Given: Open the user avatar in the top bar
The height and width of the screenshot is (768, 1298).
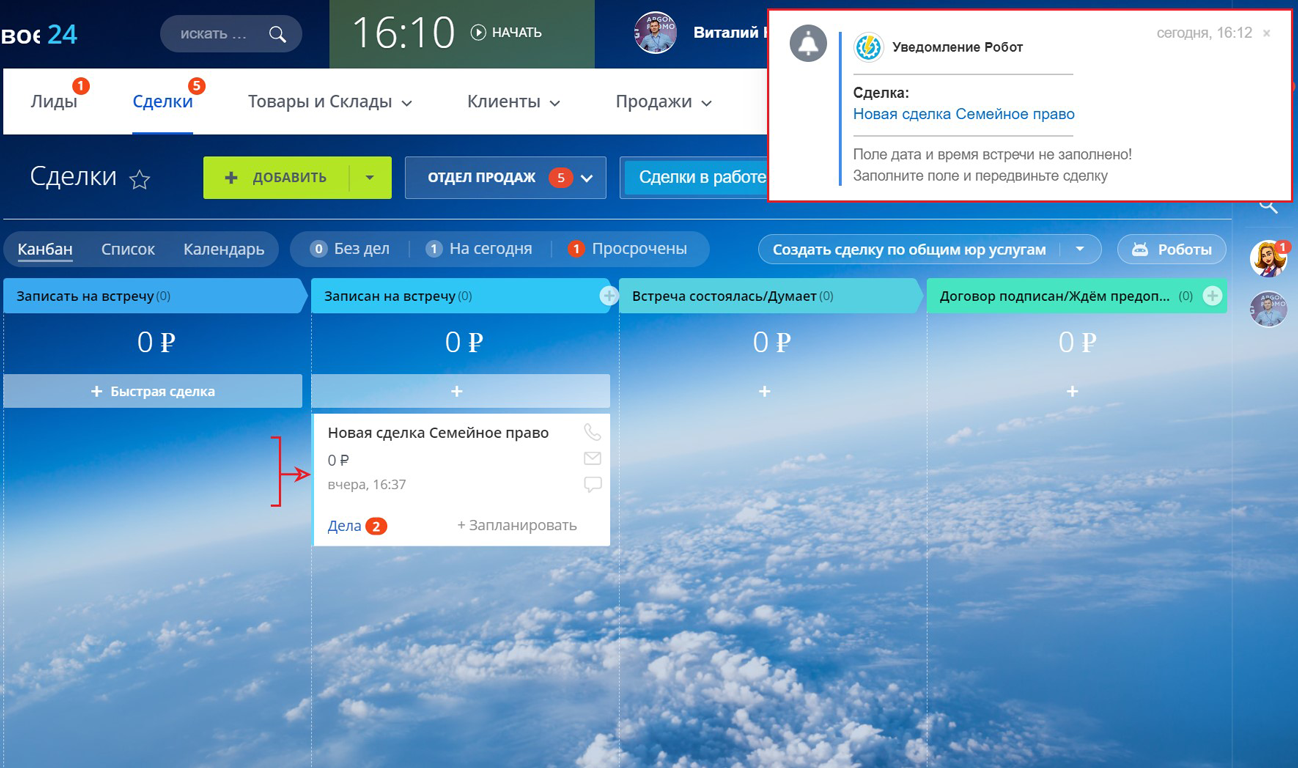Looking at the screenshot, I should click(655, 33).
